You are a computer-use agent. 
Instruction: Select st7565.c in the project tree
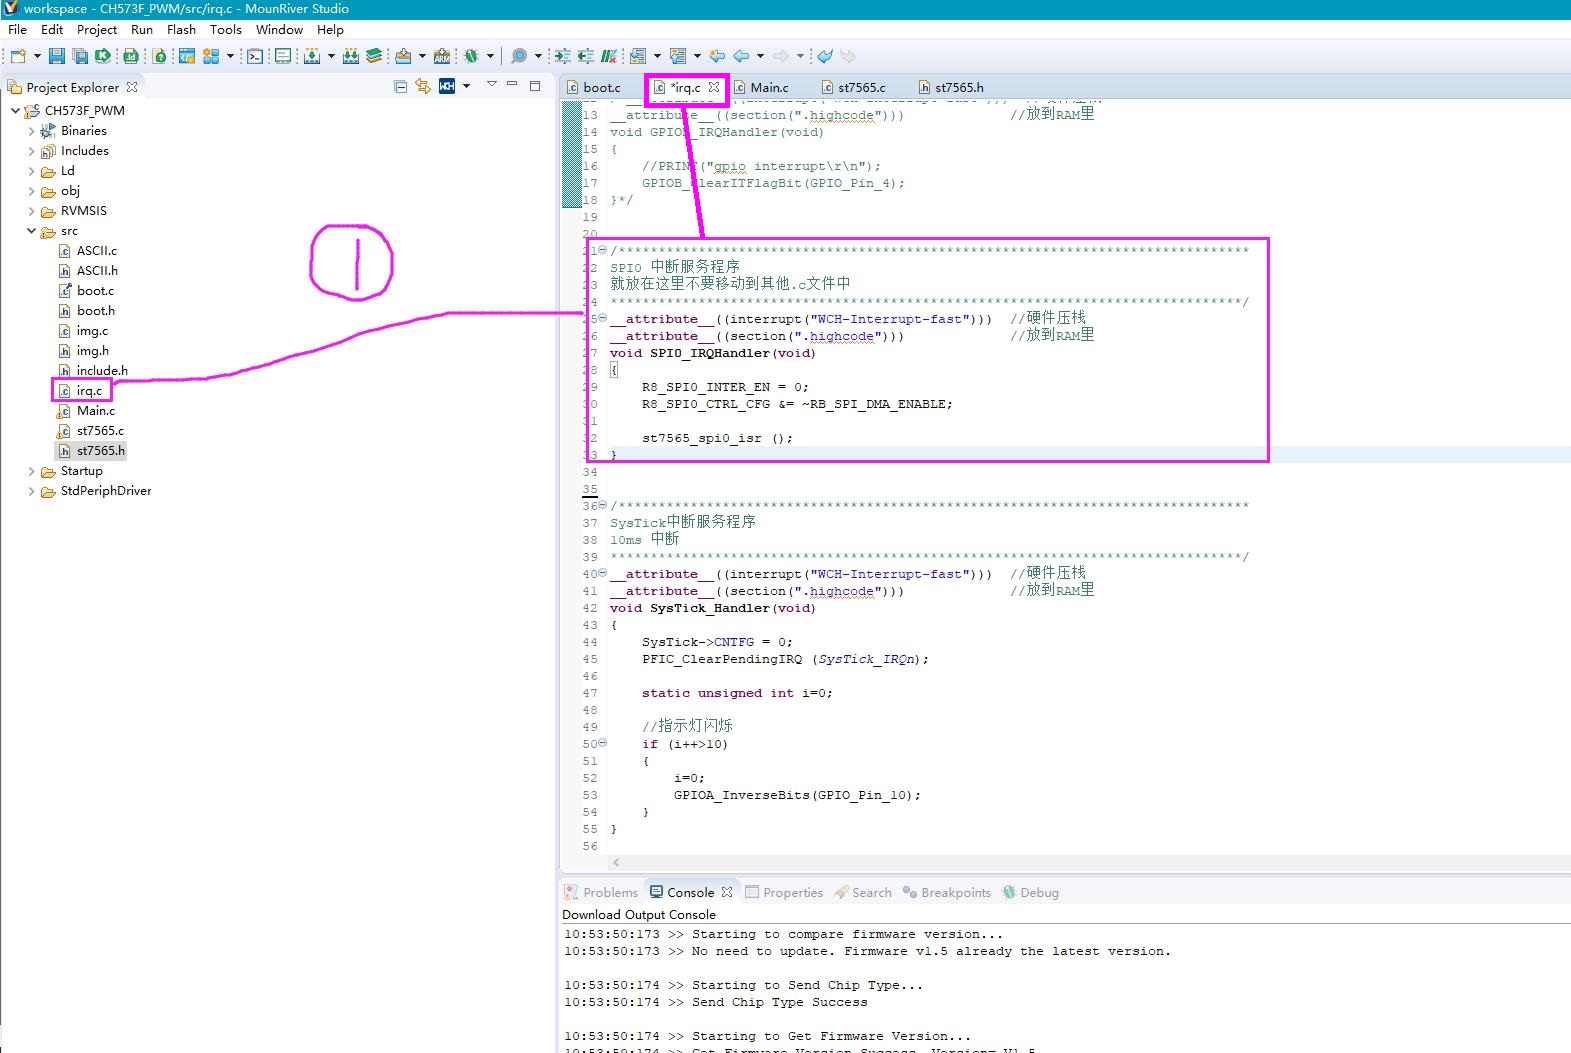click(x=91, y=431)
